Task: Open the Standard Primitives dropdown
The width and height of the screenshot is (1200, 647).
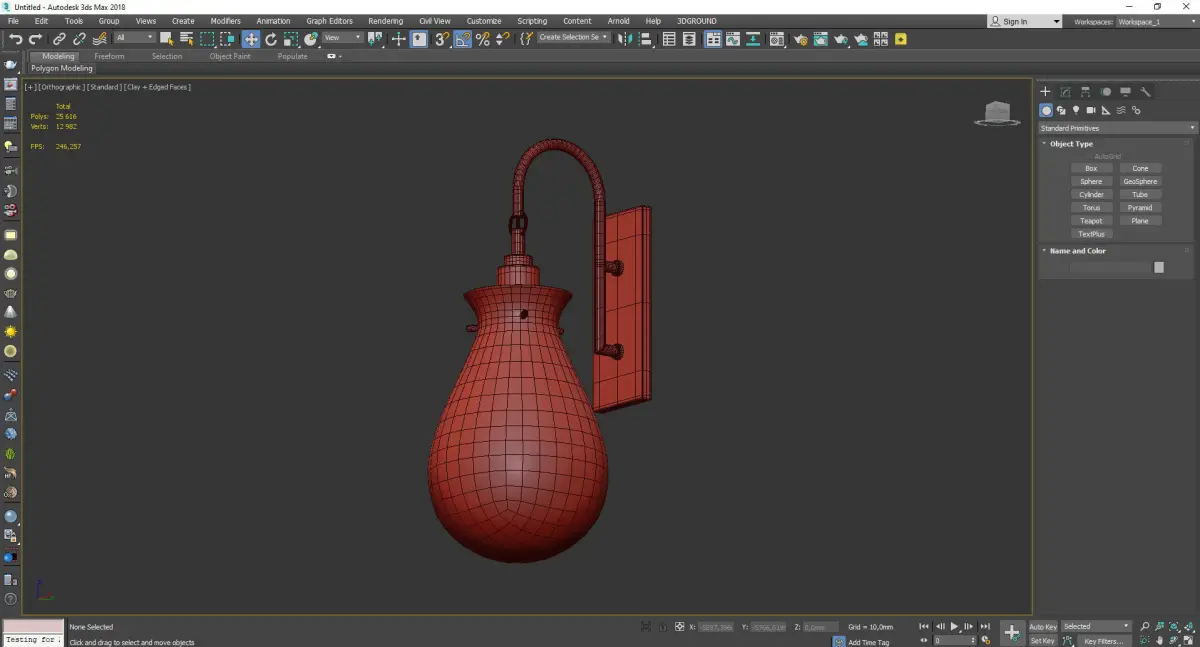Action: 1117,128
